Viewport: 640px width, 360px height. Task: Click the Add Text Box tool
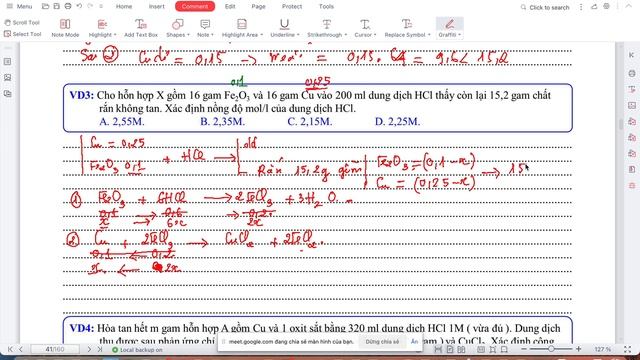point(141,28)
